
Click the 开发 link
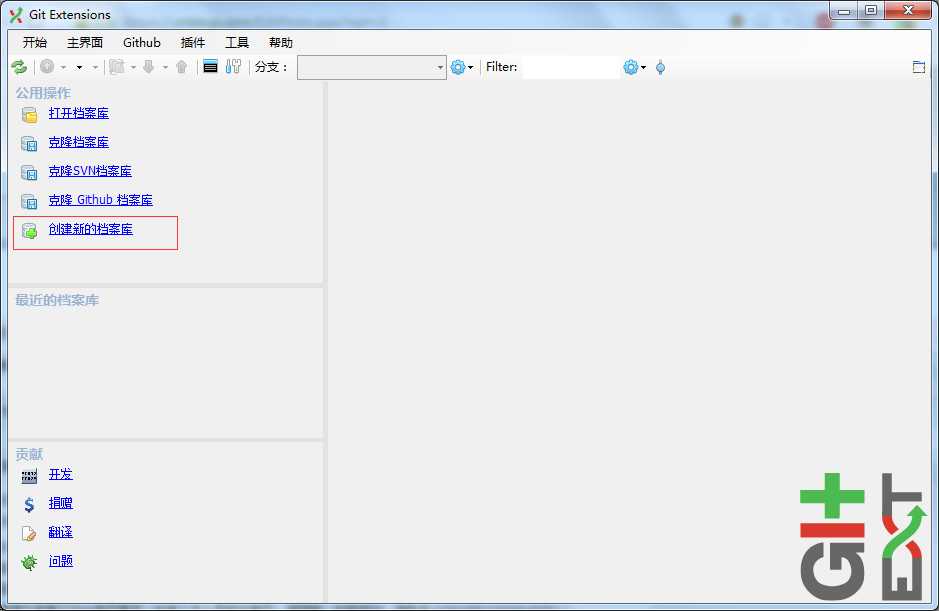(60, 474)
